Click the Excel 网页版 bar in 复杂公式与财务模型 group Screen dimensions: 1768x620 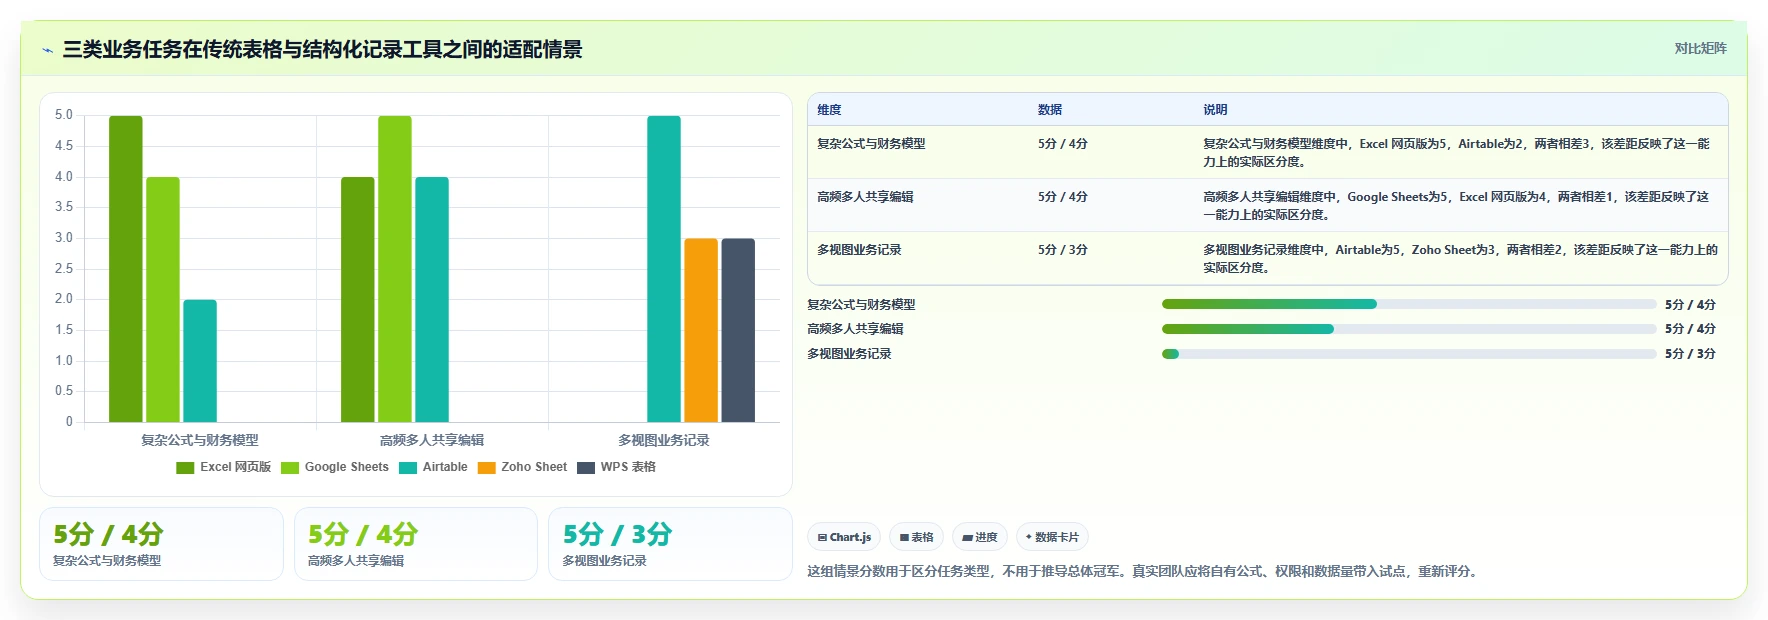[126, 269]
